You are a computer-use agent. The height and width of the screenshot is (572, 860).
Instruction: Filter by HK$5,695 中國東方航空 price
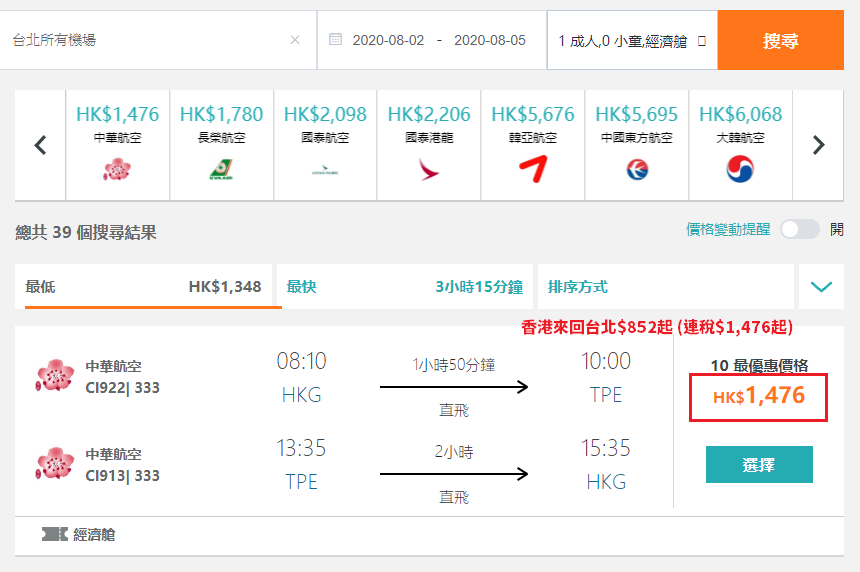click(x=637, y=114)
